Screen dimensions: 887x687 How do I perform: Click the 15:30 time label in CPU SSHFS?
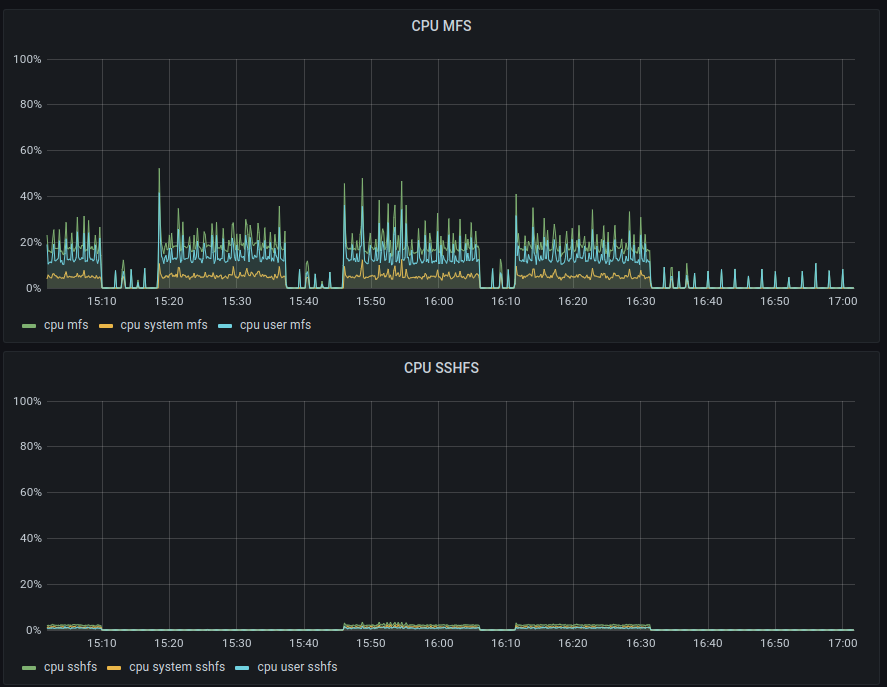point(236,643)
